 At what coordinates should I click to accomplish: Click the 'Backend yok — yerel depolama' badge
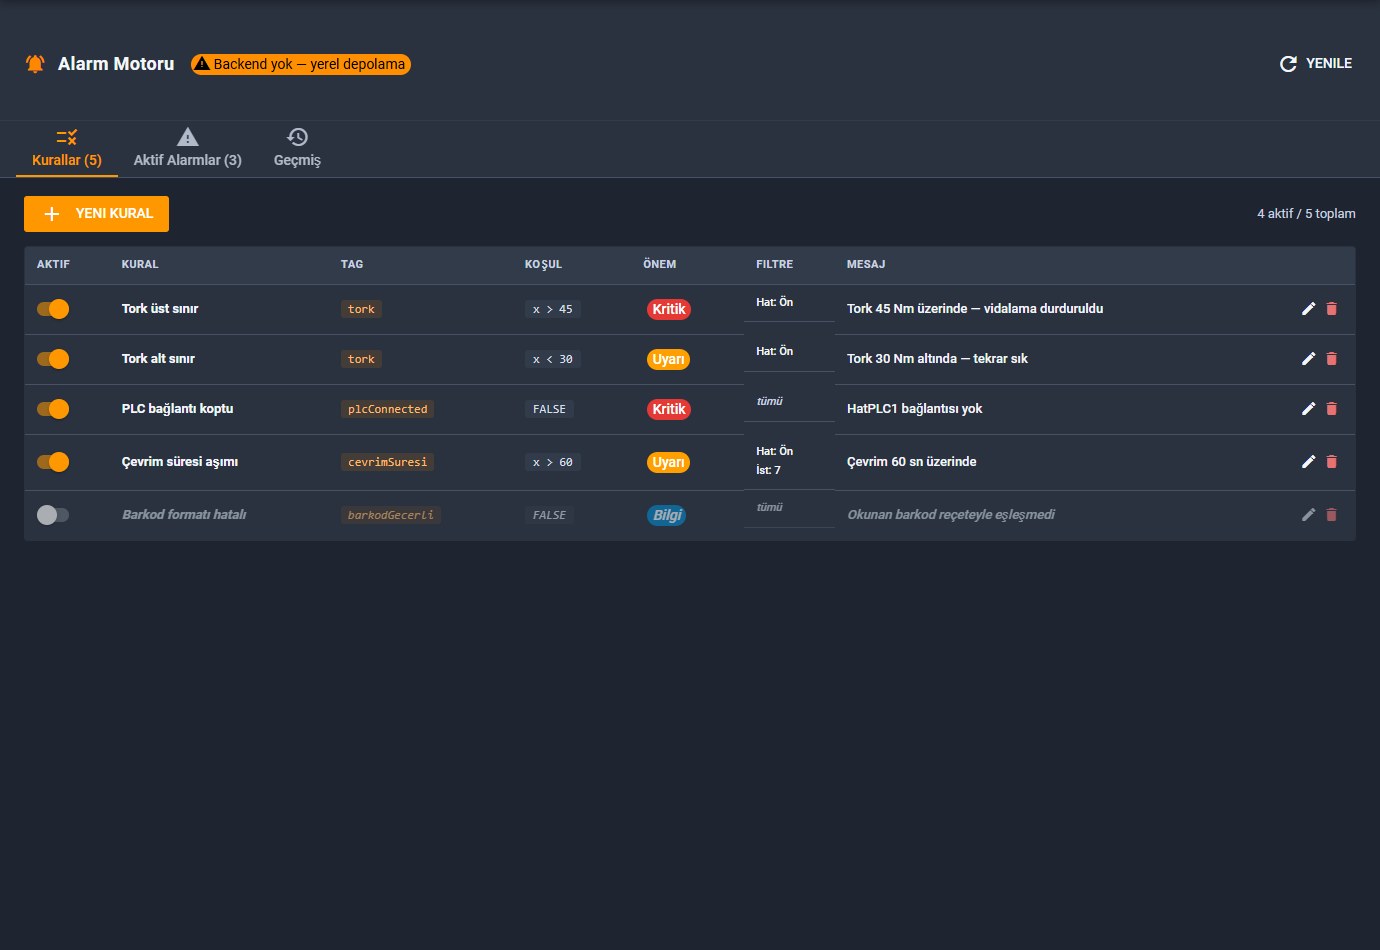[x=301, y=64]
